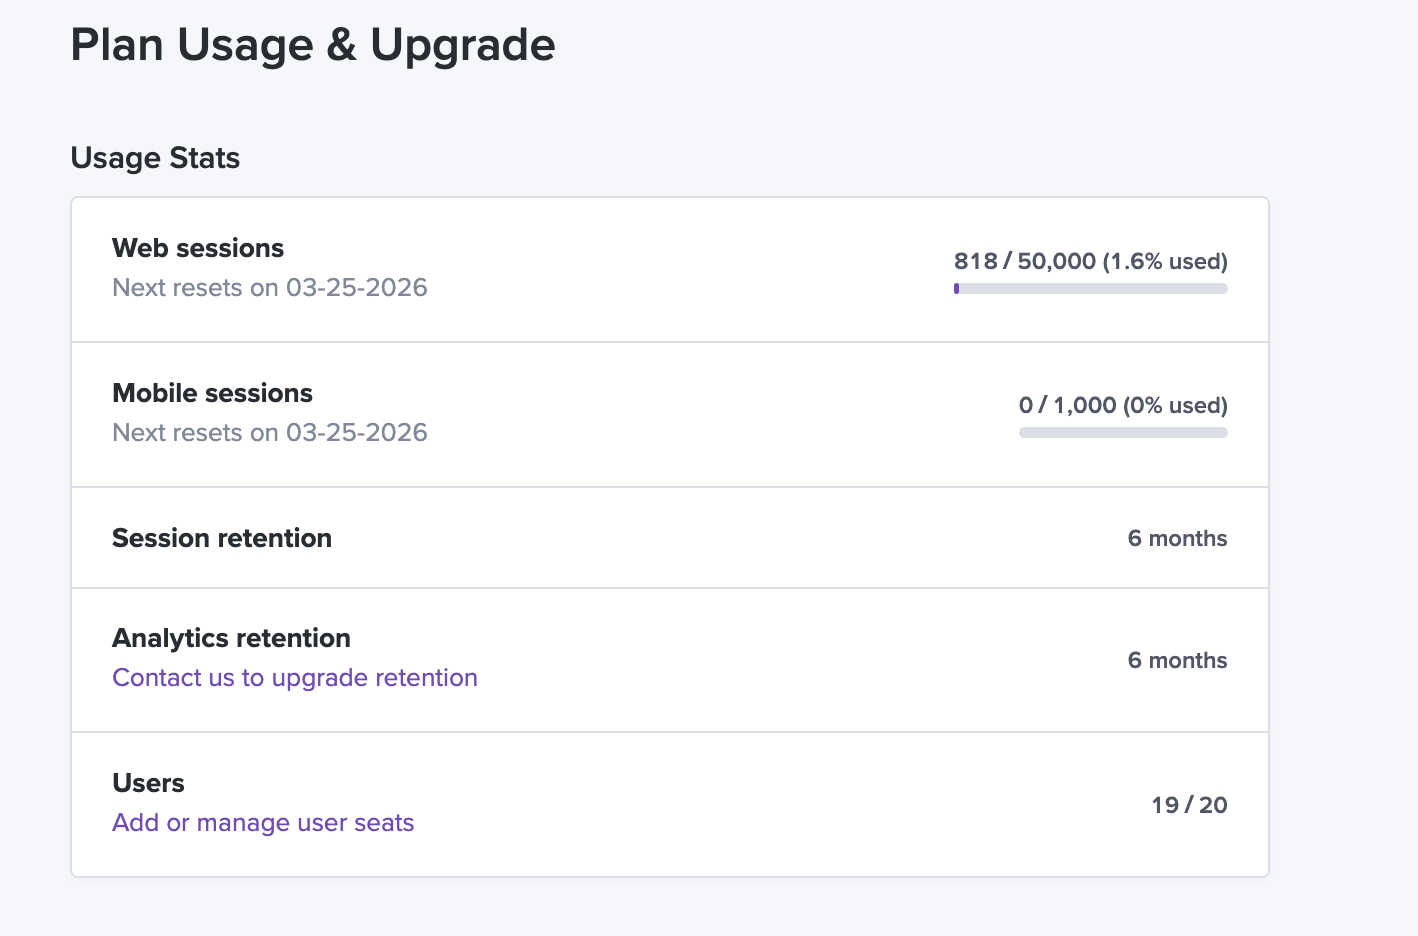Click the "Usage Stats" section heading
Image resolution: width=1418 pixels, height=936 pixels.
click(x=155, y=158)
